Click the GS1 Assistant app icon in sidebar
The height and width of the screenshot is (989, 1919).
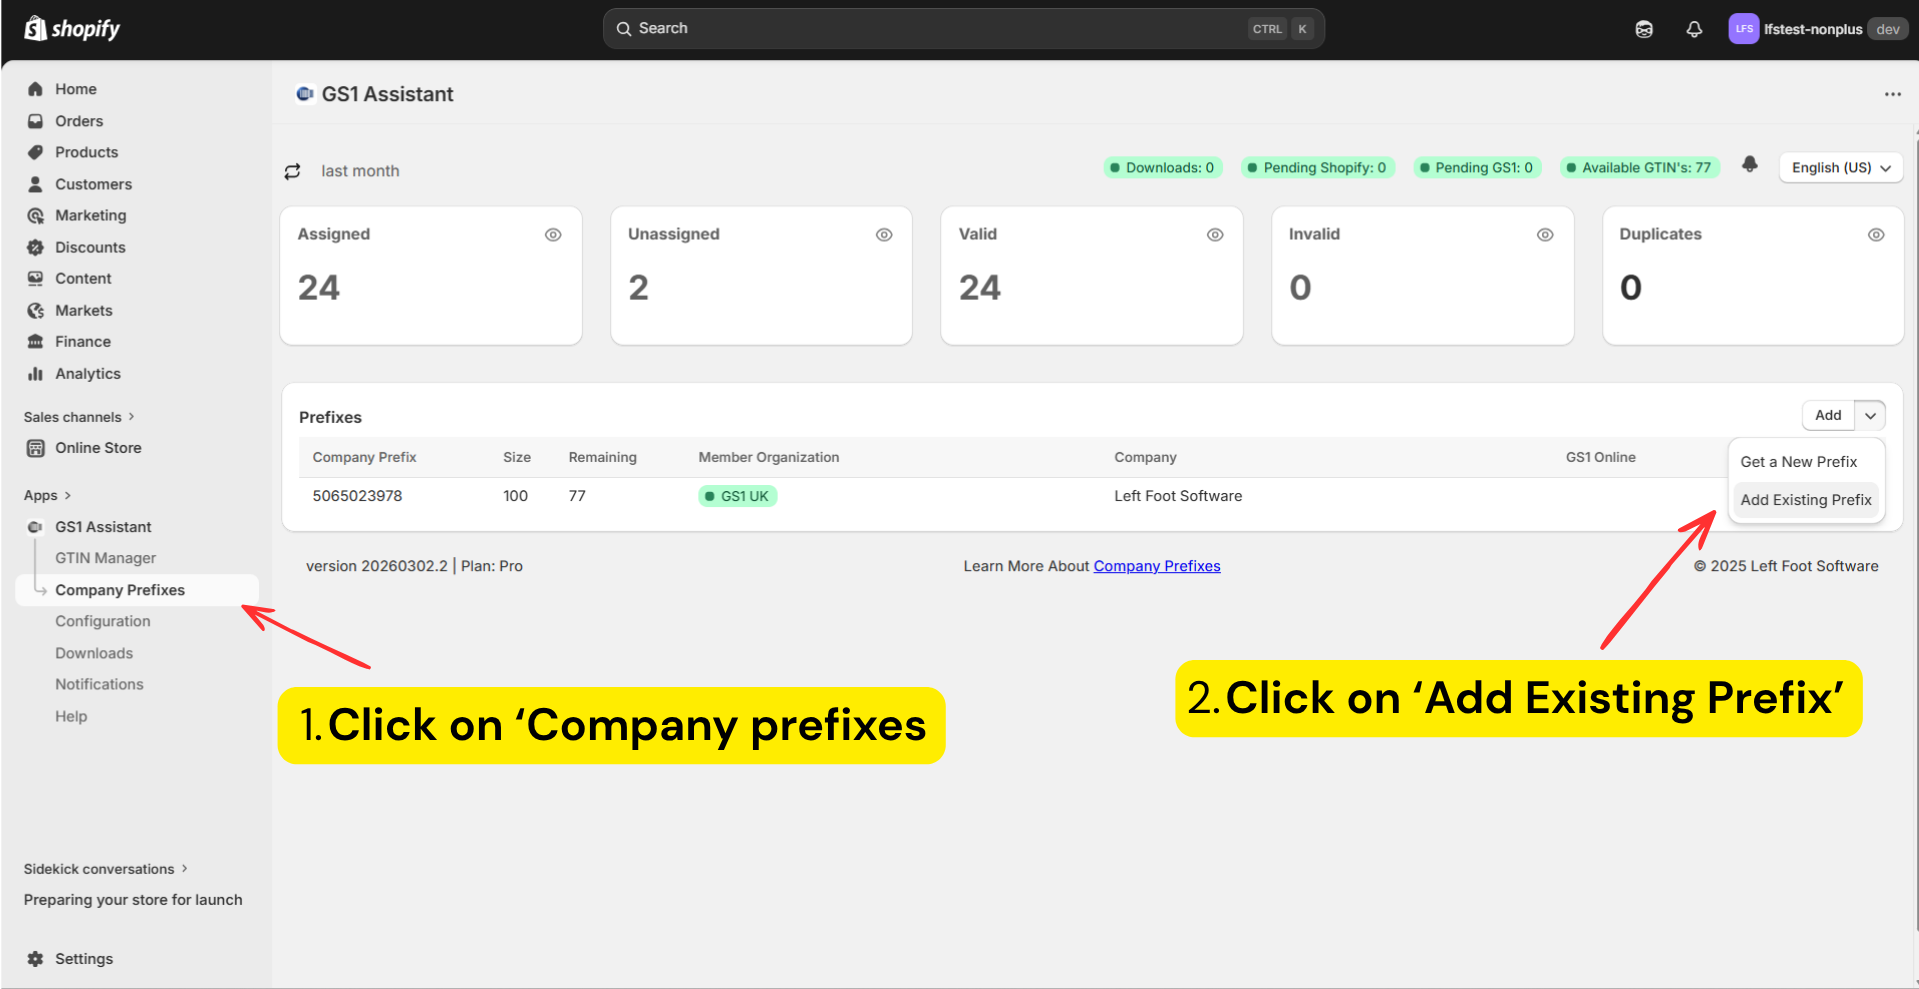tap(36, 527)
